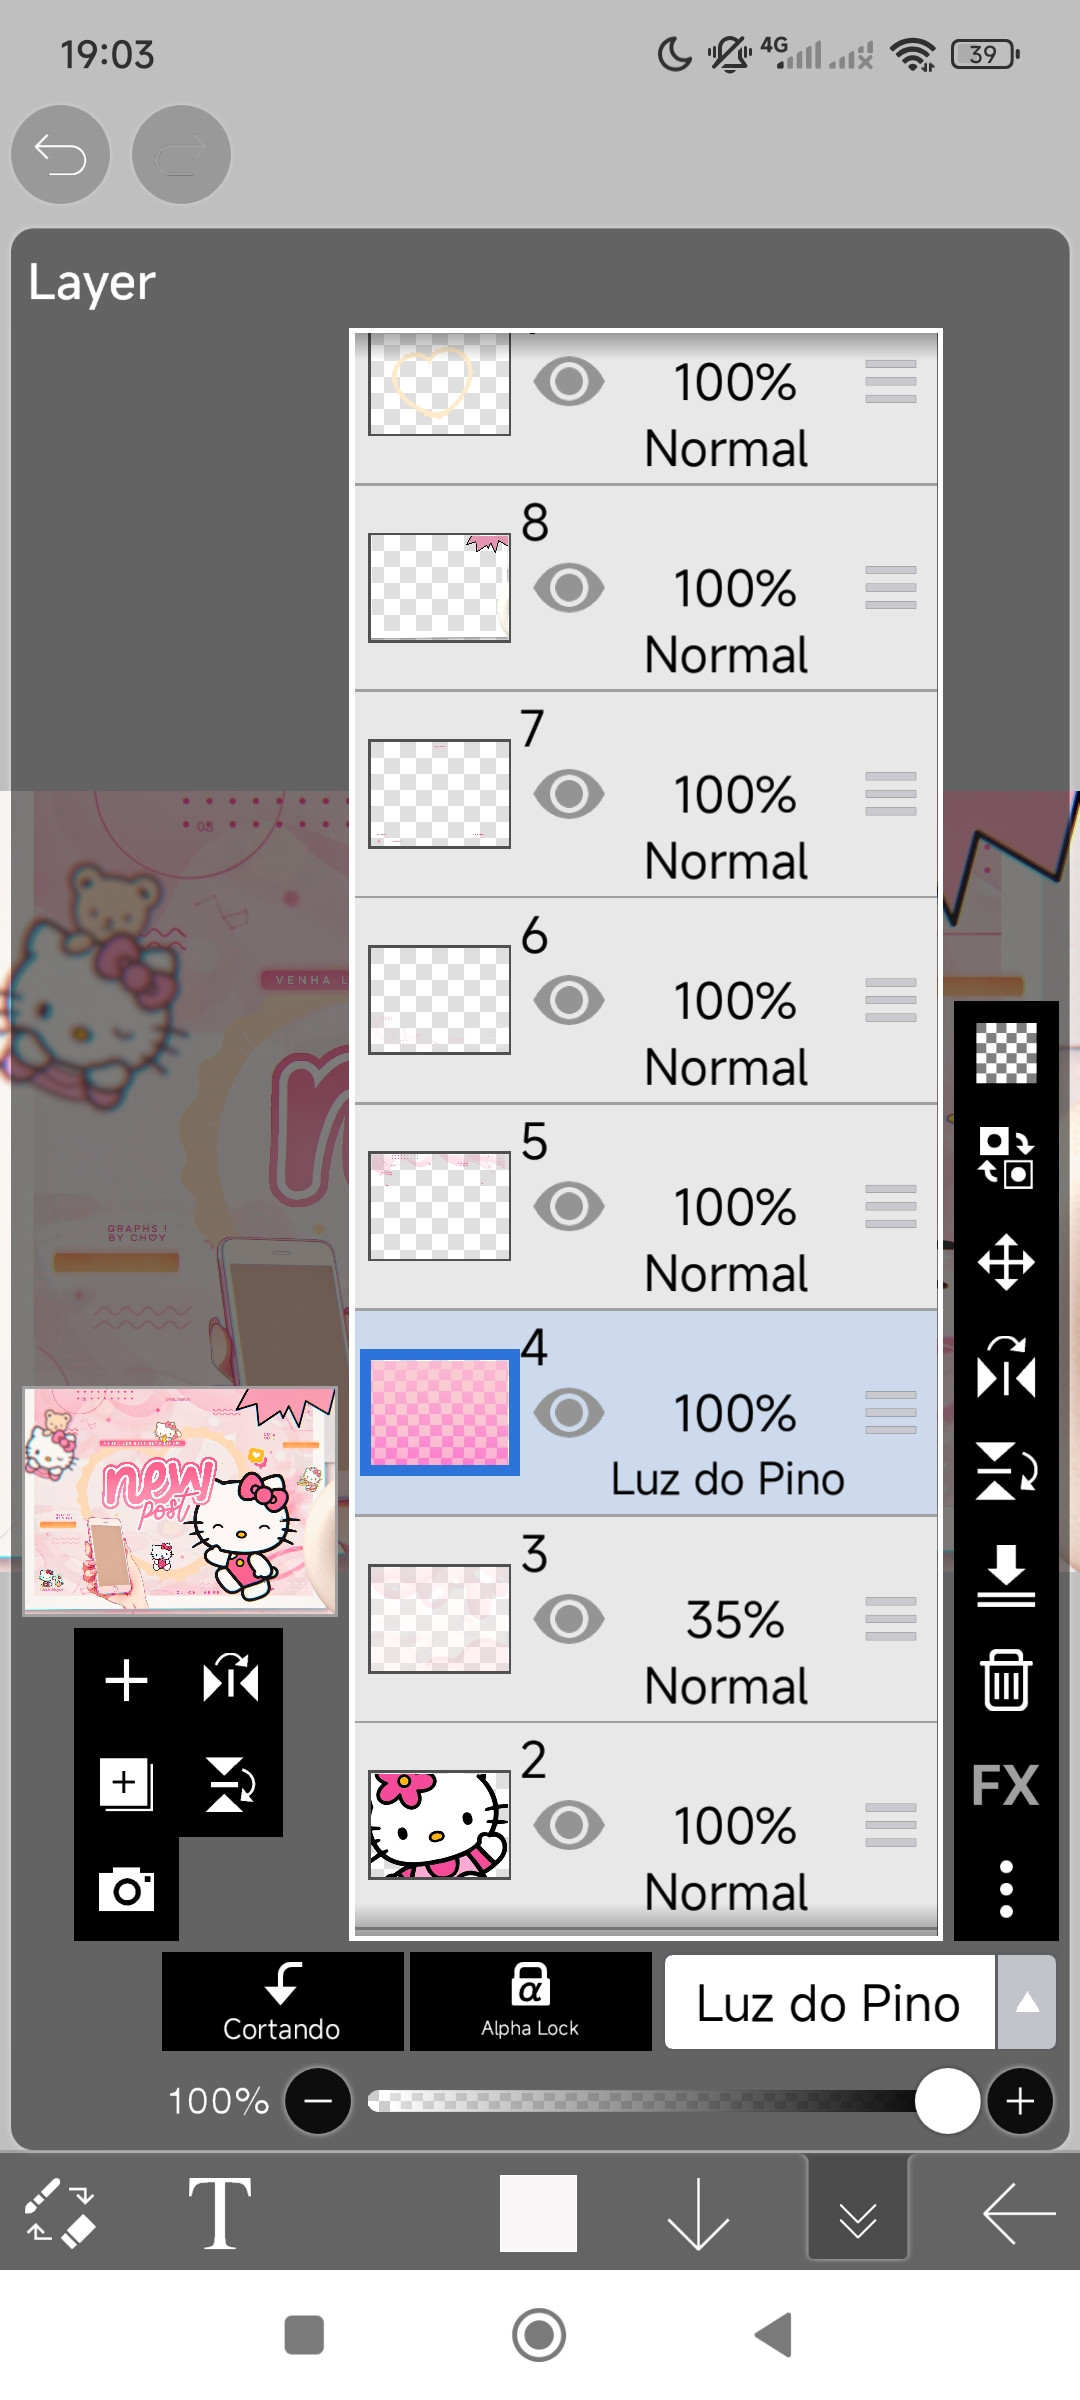Tap the undo arrow button
Image resolution: width=1080 pixels, height=2400 pixels.
[60, 155]
